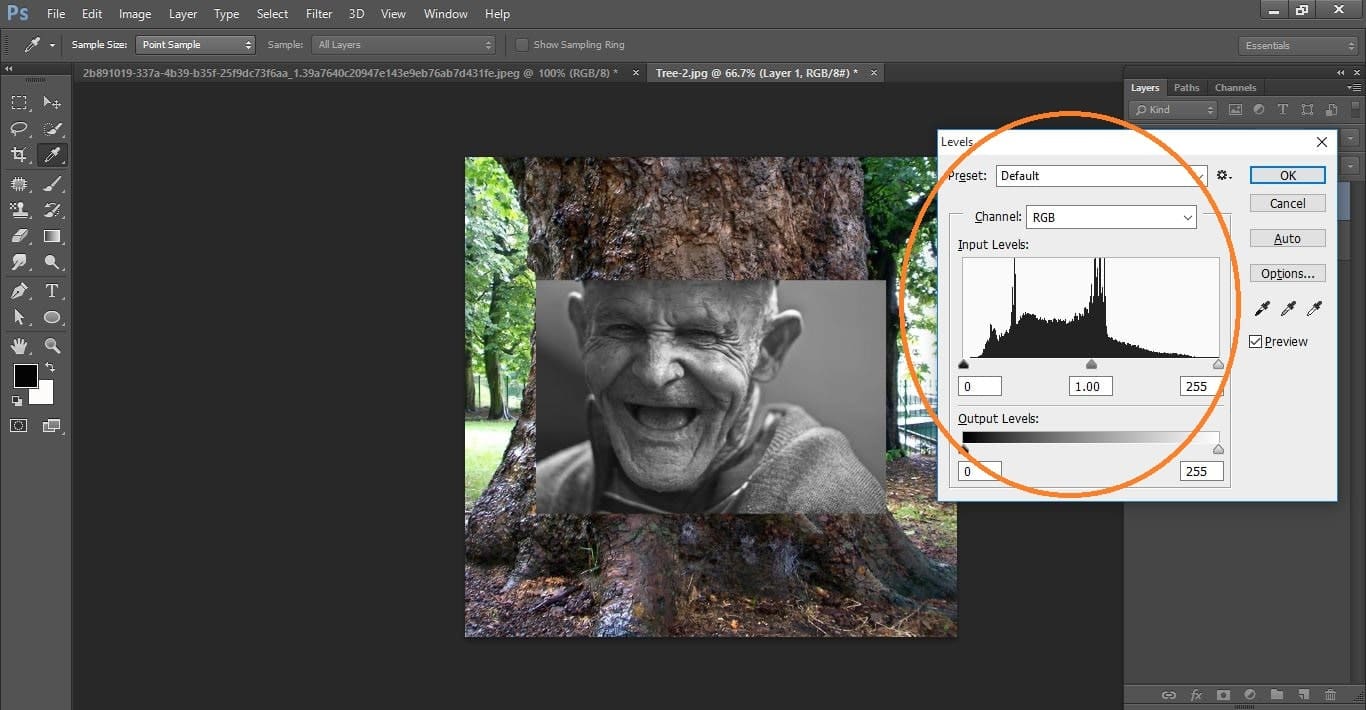This screenshot has height=710, width=1366.
Task: Select the Brush tool
Action: click(52, 184)
